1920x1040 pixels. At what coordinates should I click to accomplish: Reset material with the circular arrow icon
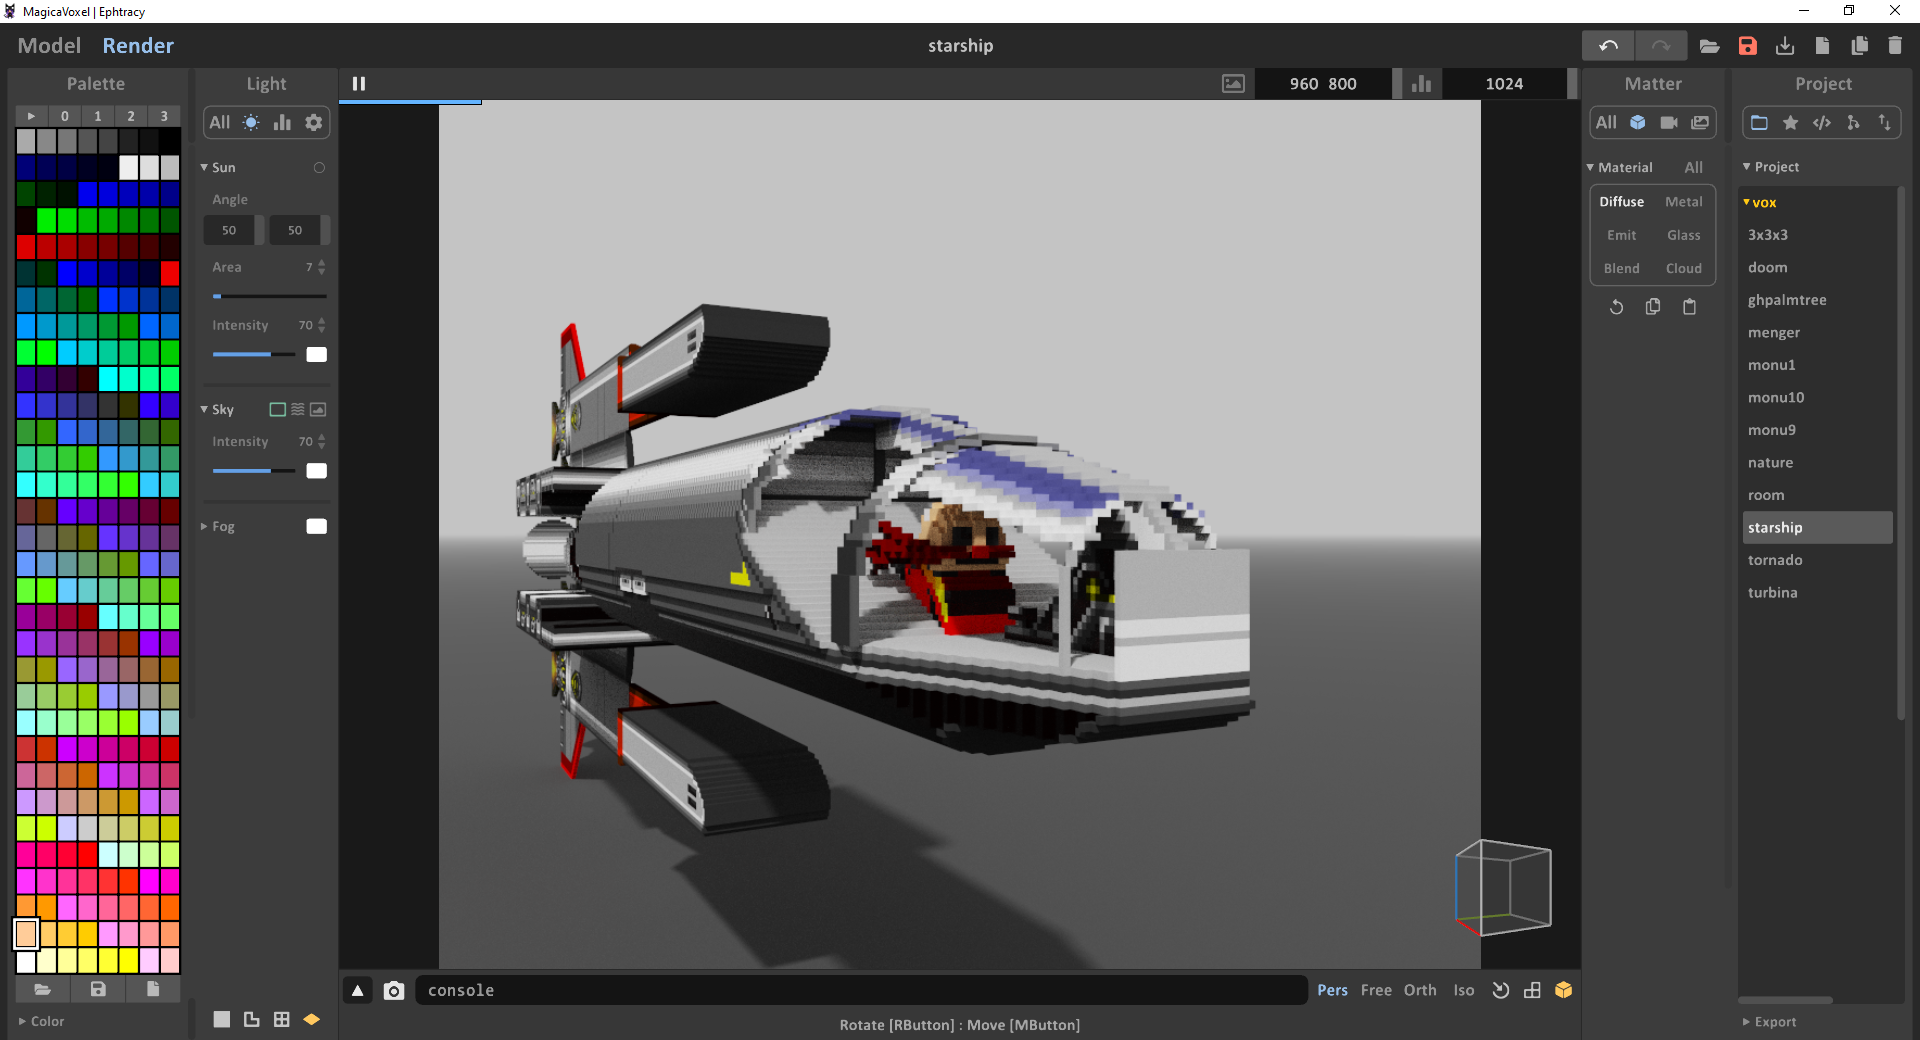pyautogui.click(x=1616, y=307)
